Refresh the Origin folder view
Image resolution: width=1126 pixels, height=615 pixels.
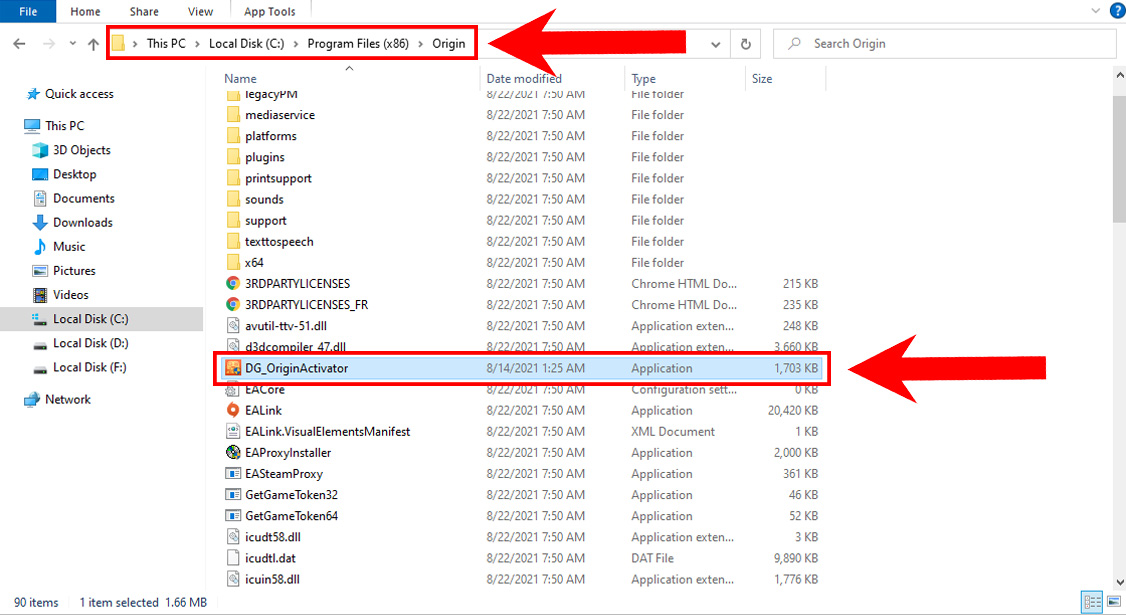coord(745,45)
